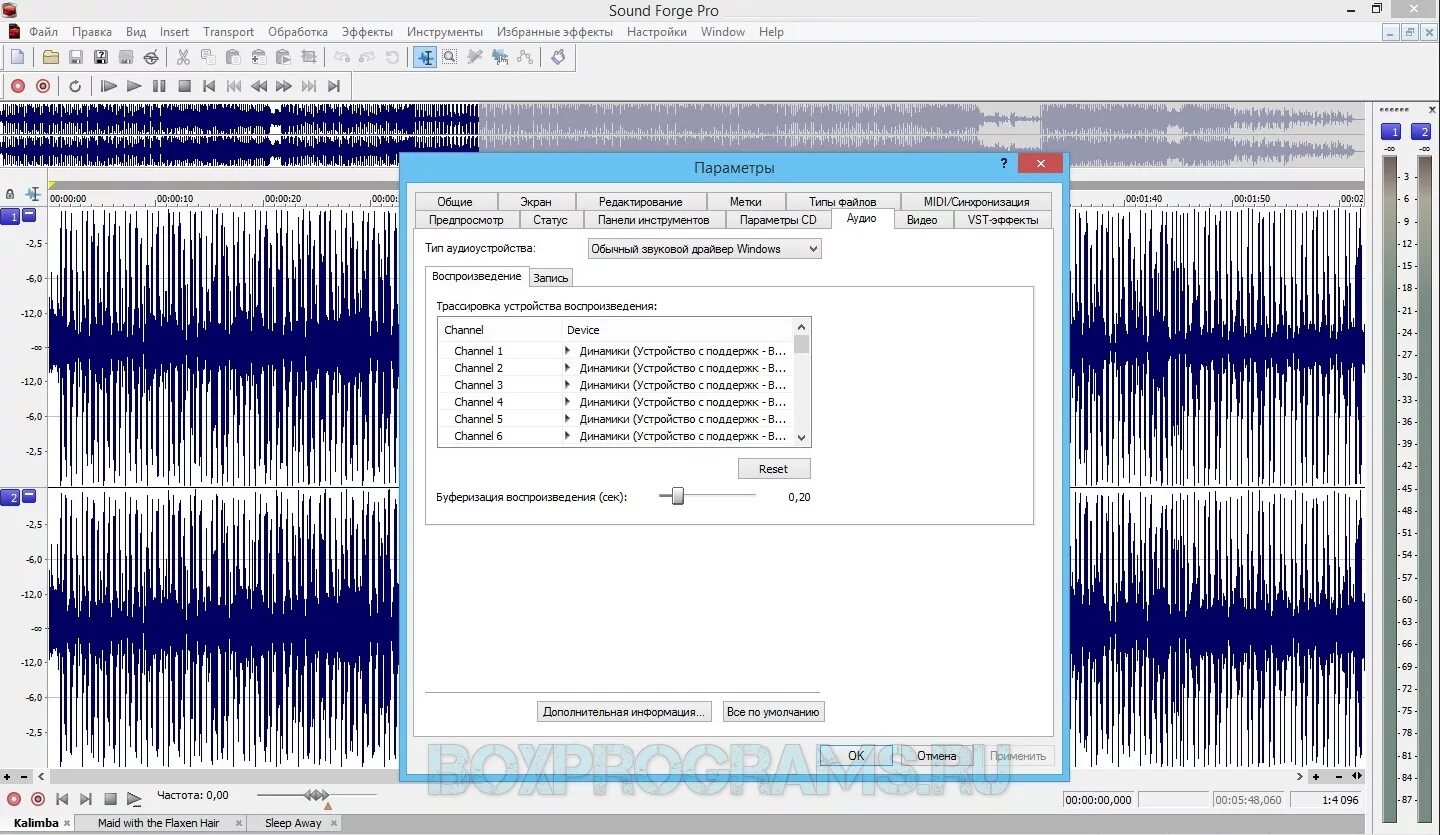Image resolution: width=1440 pixels, height=835 pixels.
Task: Open the Видео tab in Параметры
Action: point(922,220)
